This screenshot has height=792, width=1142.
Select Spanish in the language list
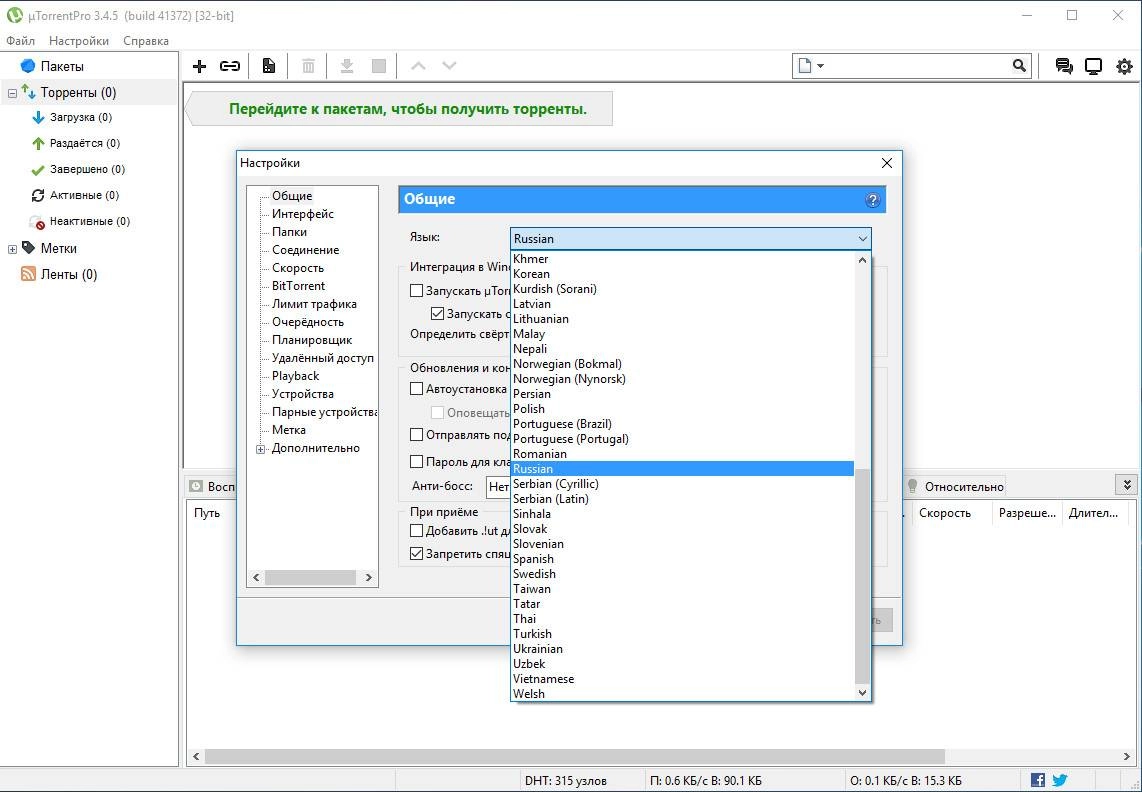click(533, 559)
